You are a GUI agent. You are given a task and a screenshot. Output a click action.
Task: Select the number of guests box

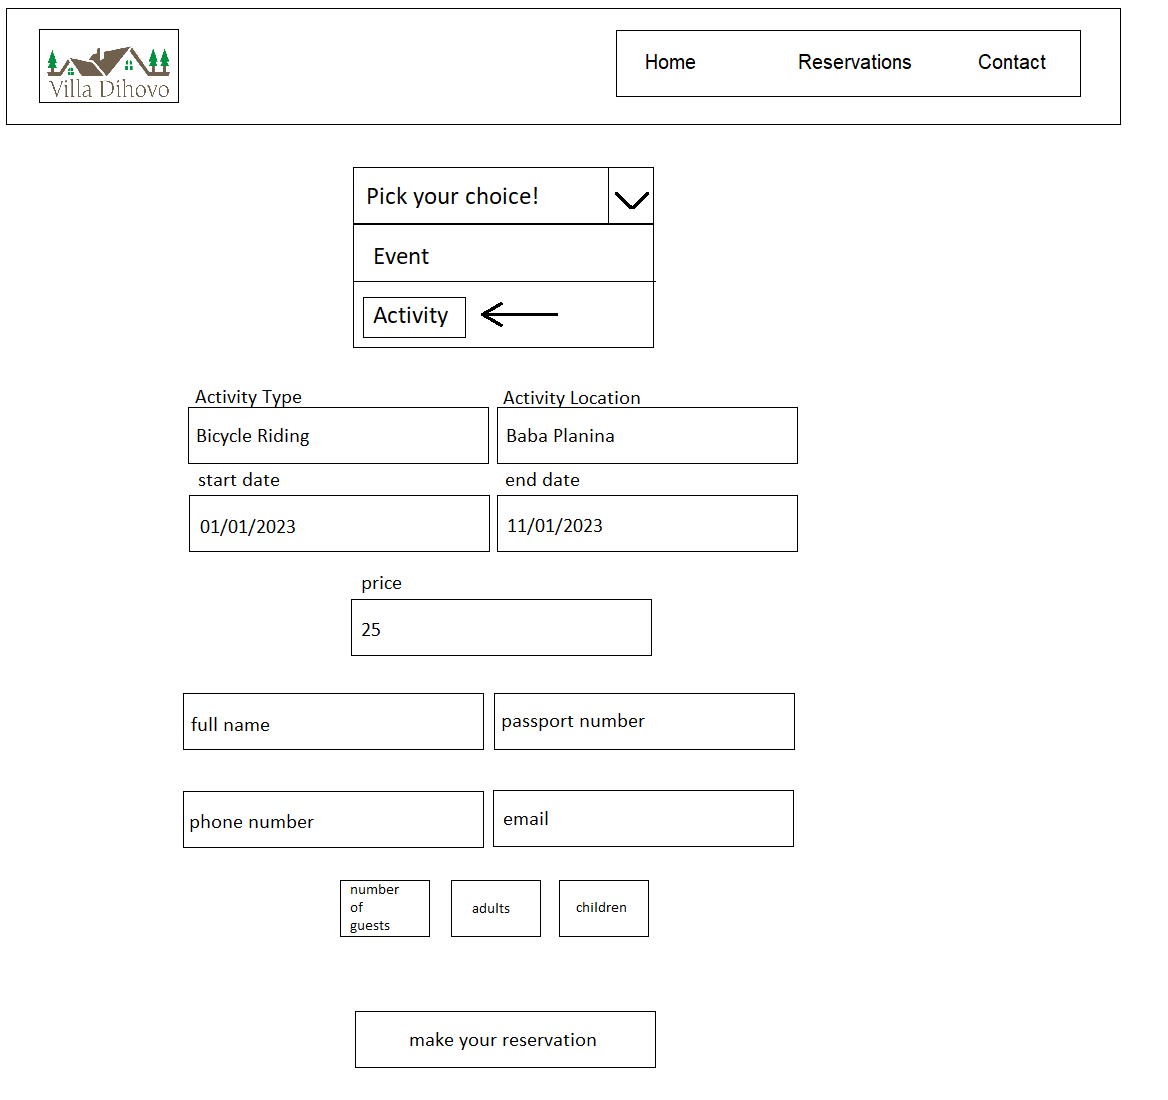coord(385,908)
